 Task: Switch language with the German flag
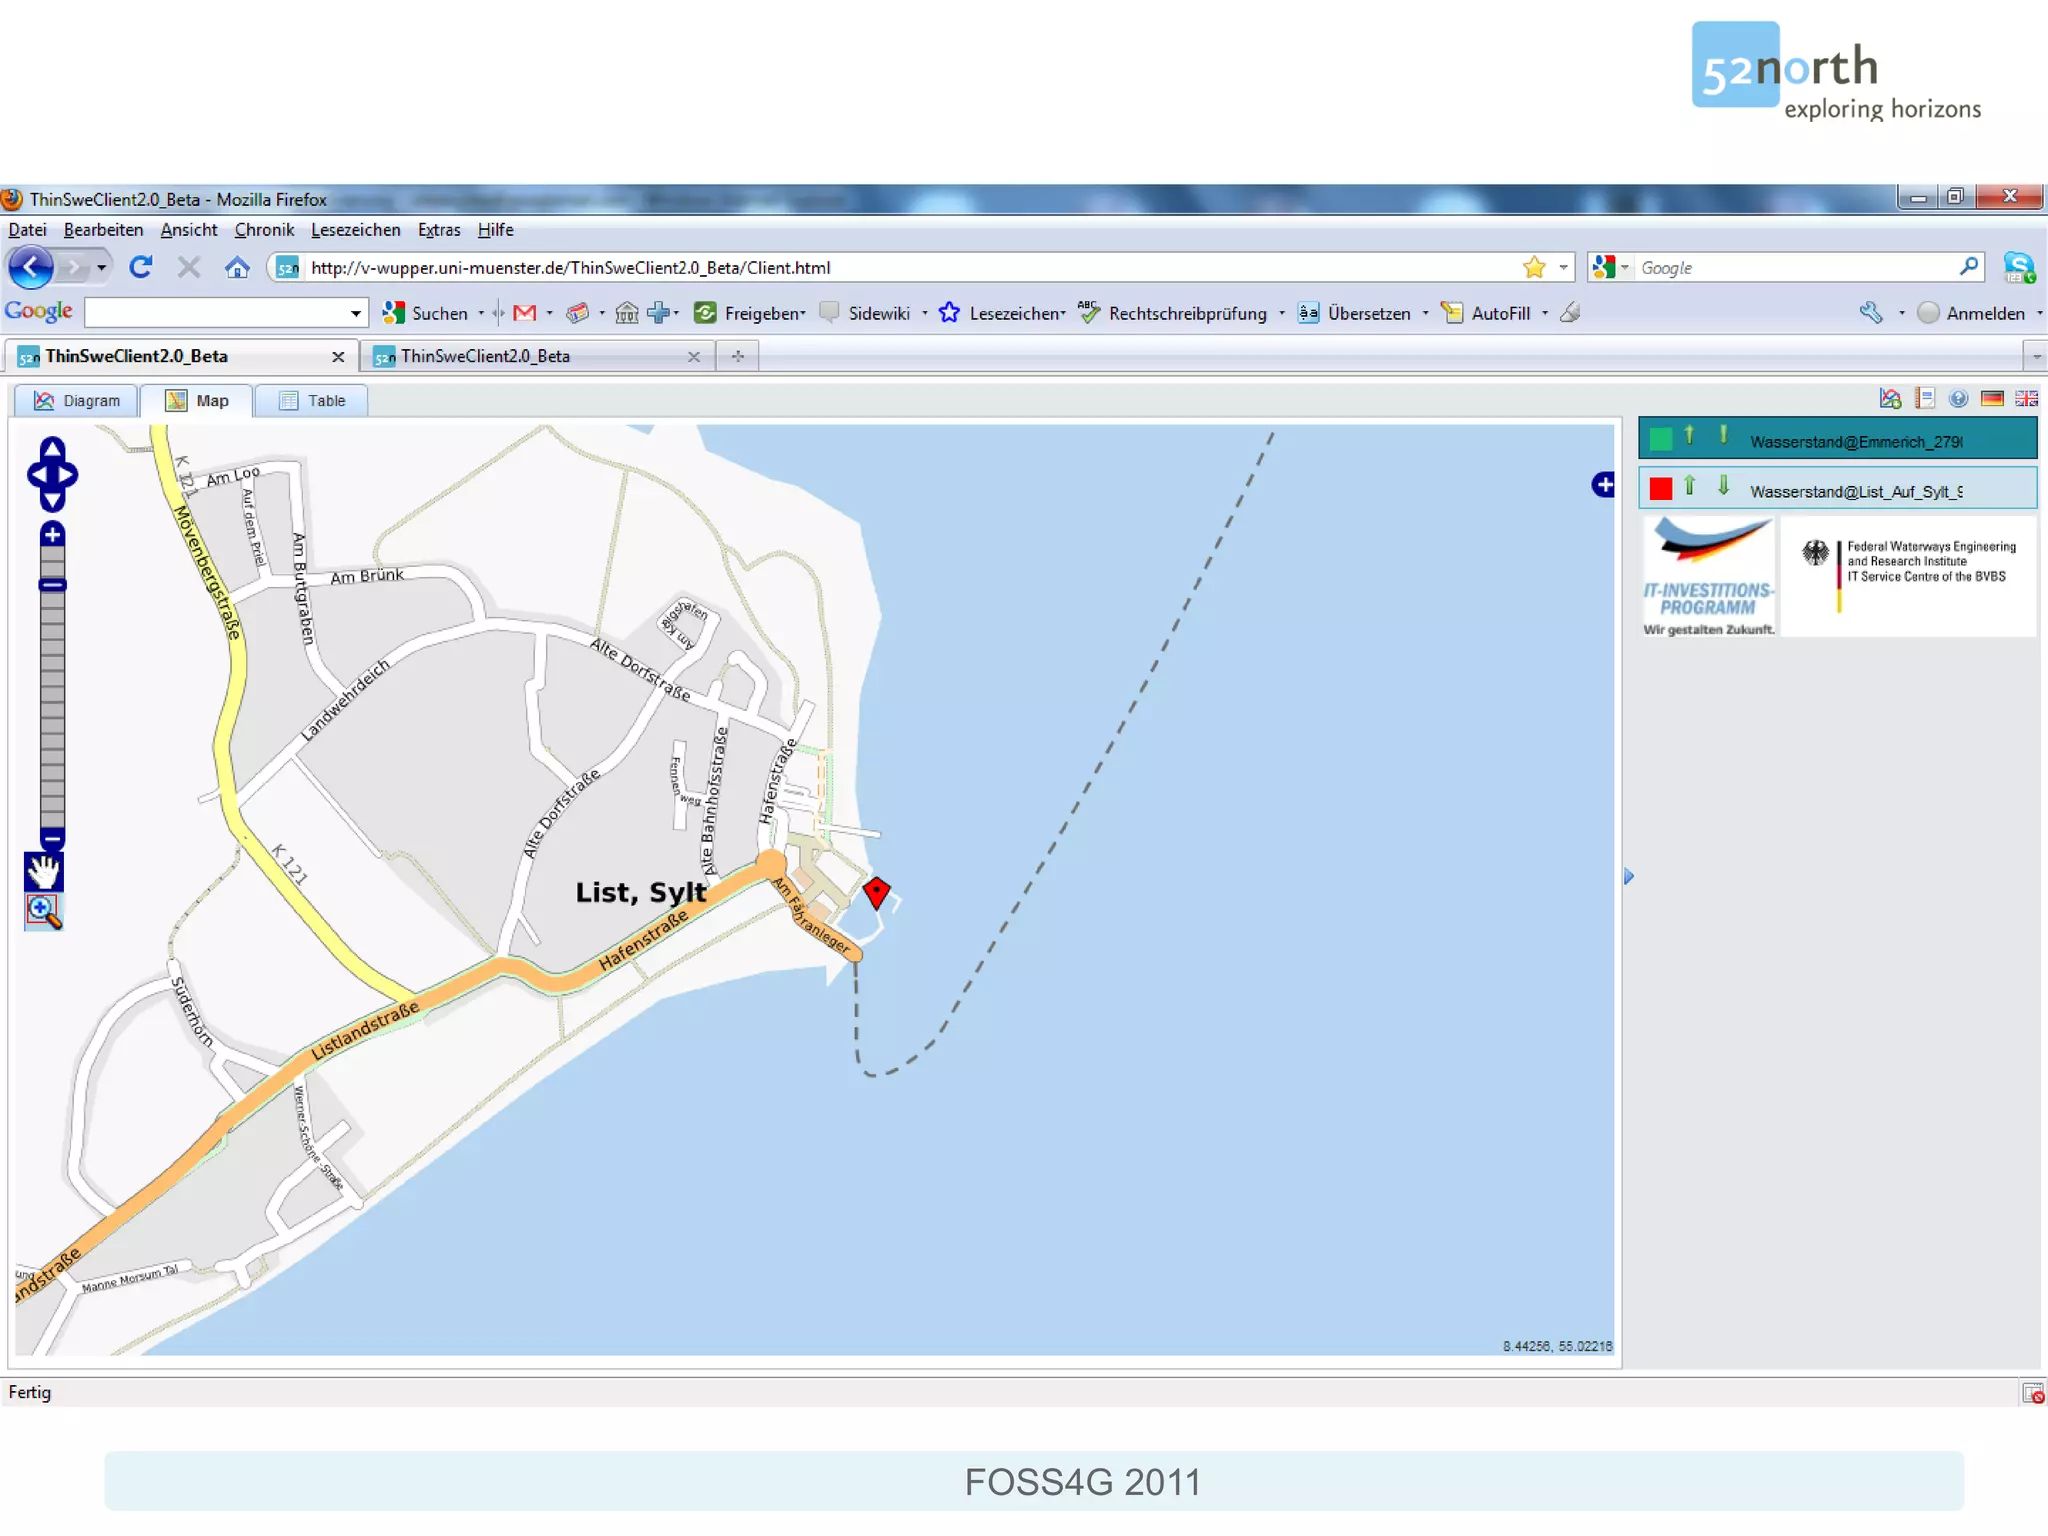coord(1992,399)
